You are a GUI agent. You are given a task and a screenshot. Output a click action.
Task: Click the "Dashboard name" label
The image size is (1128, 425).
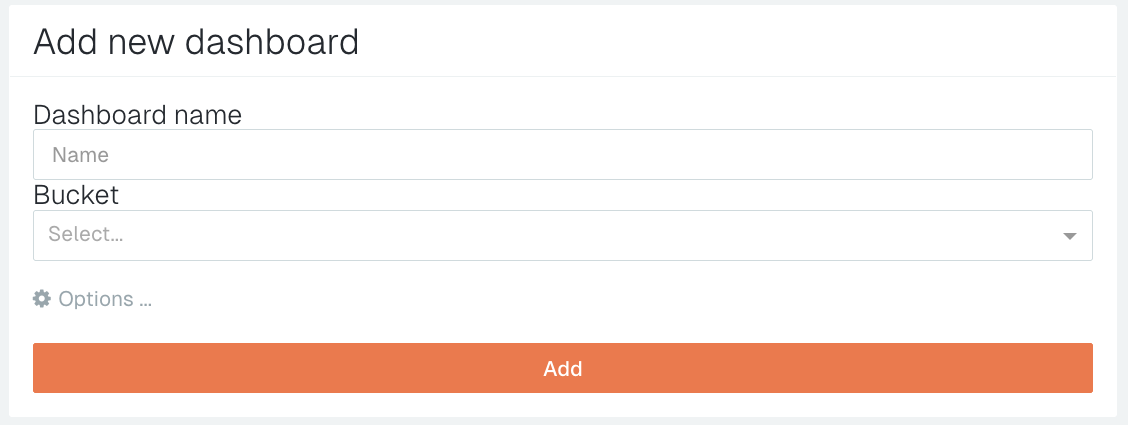[x=137, y=115]
